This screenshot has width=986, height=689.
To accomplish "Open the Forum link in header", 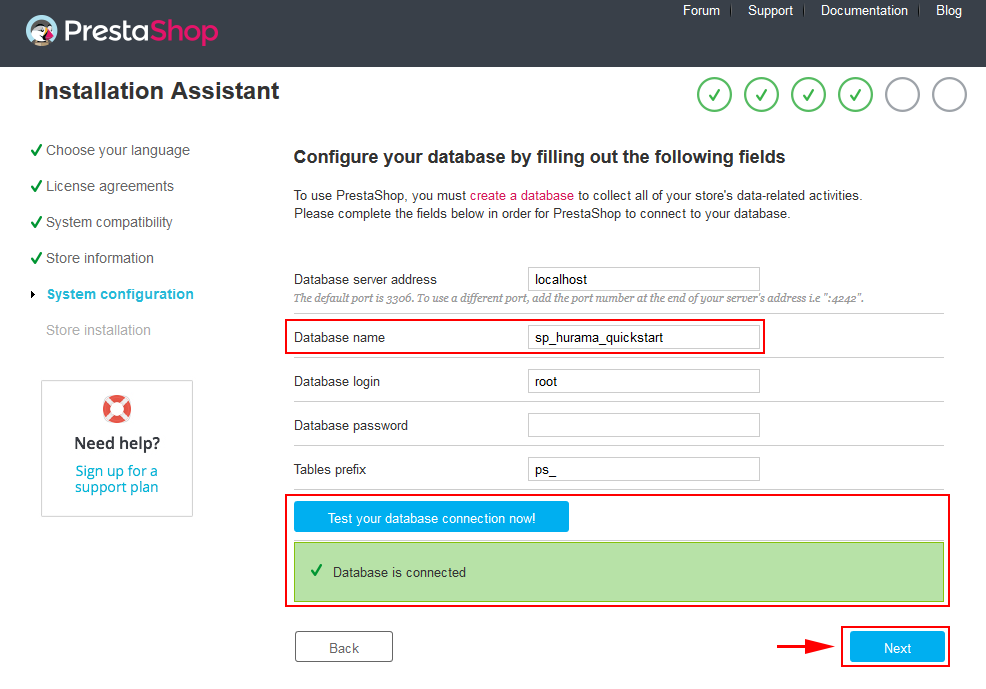I will [x=701, y=11].
